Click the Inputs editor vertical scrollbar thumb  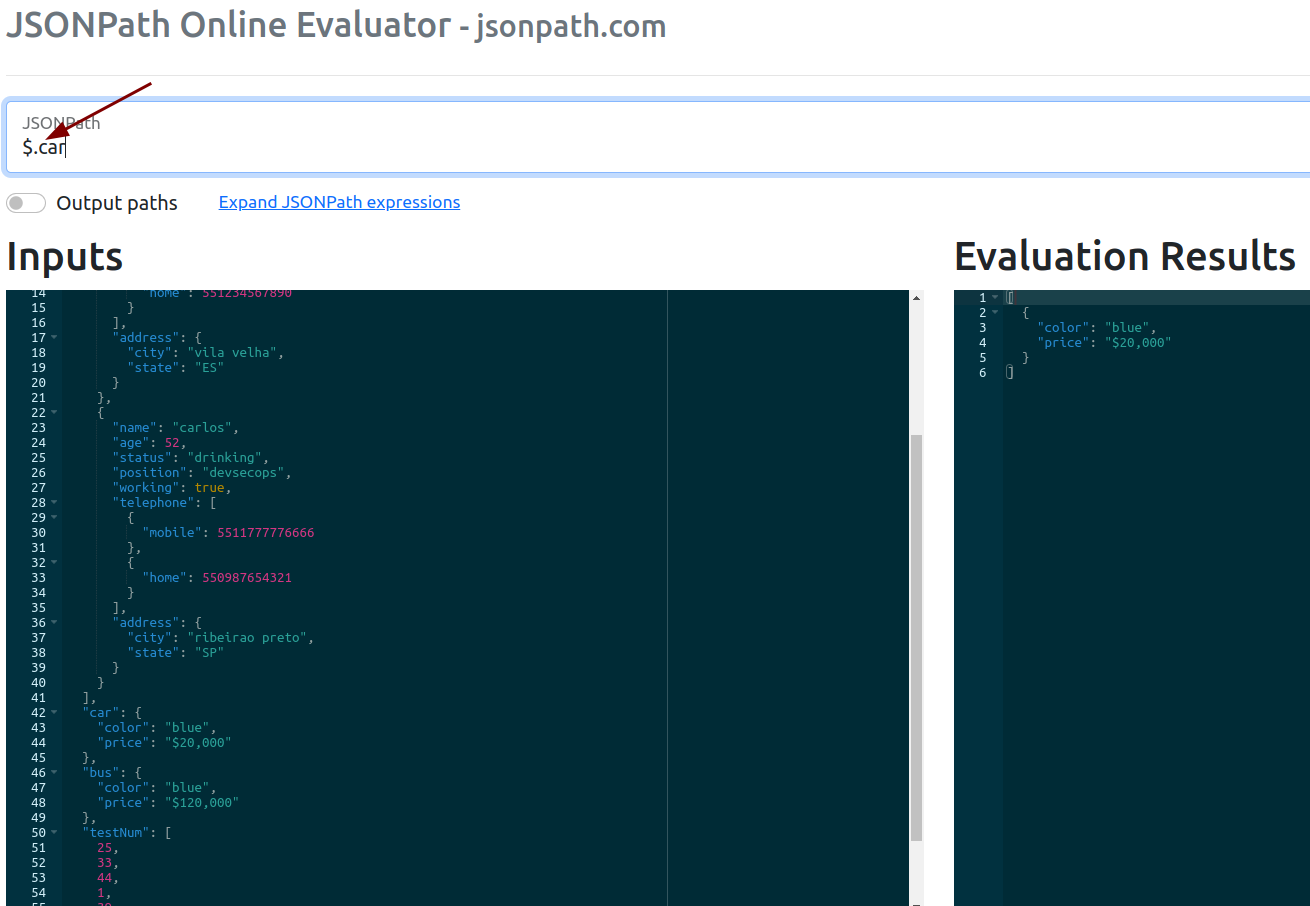point(916,638)
